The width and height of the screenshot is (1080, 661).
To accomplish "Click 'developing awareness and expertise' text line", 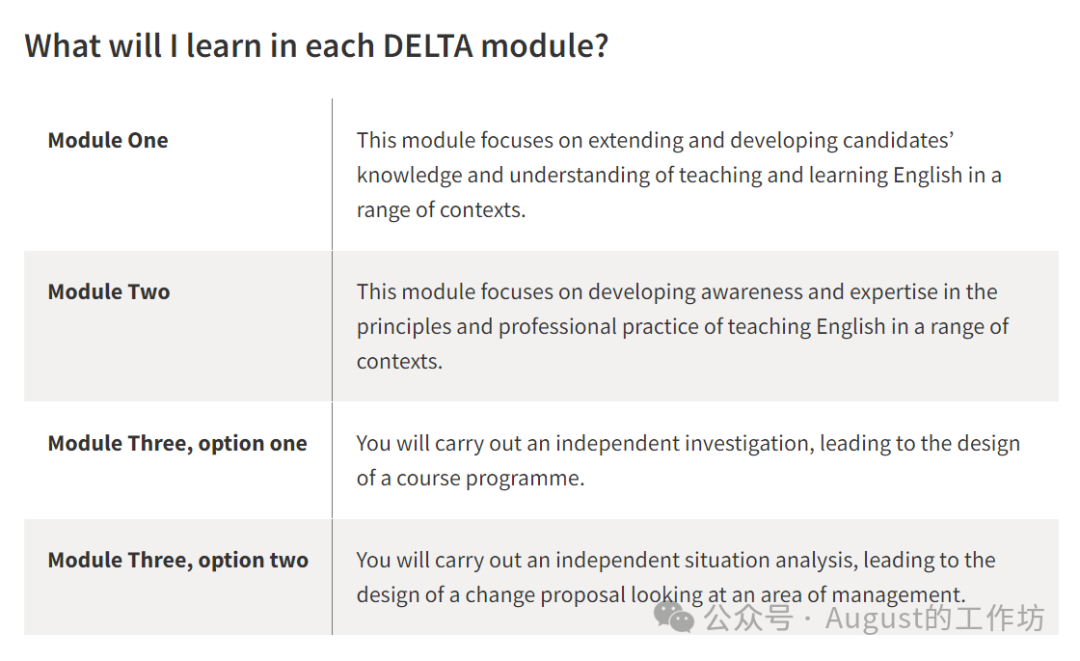I will pos(677,292).
